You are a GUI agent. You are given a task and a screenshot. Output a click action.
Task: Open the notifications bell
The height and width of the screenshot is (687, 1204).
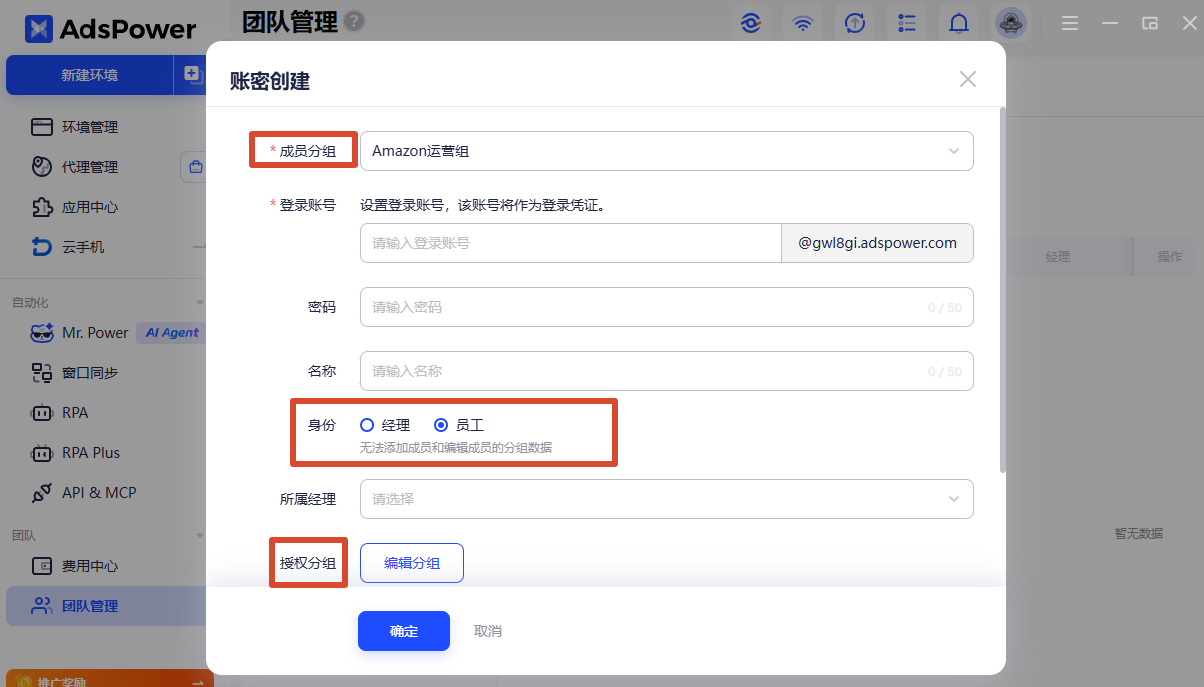(959, 23)
